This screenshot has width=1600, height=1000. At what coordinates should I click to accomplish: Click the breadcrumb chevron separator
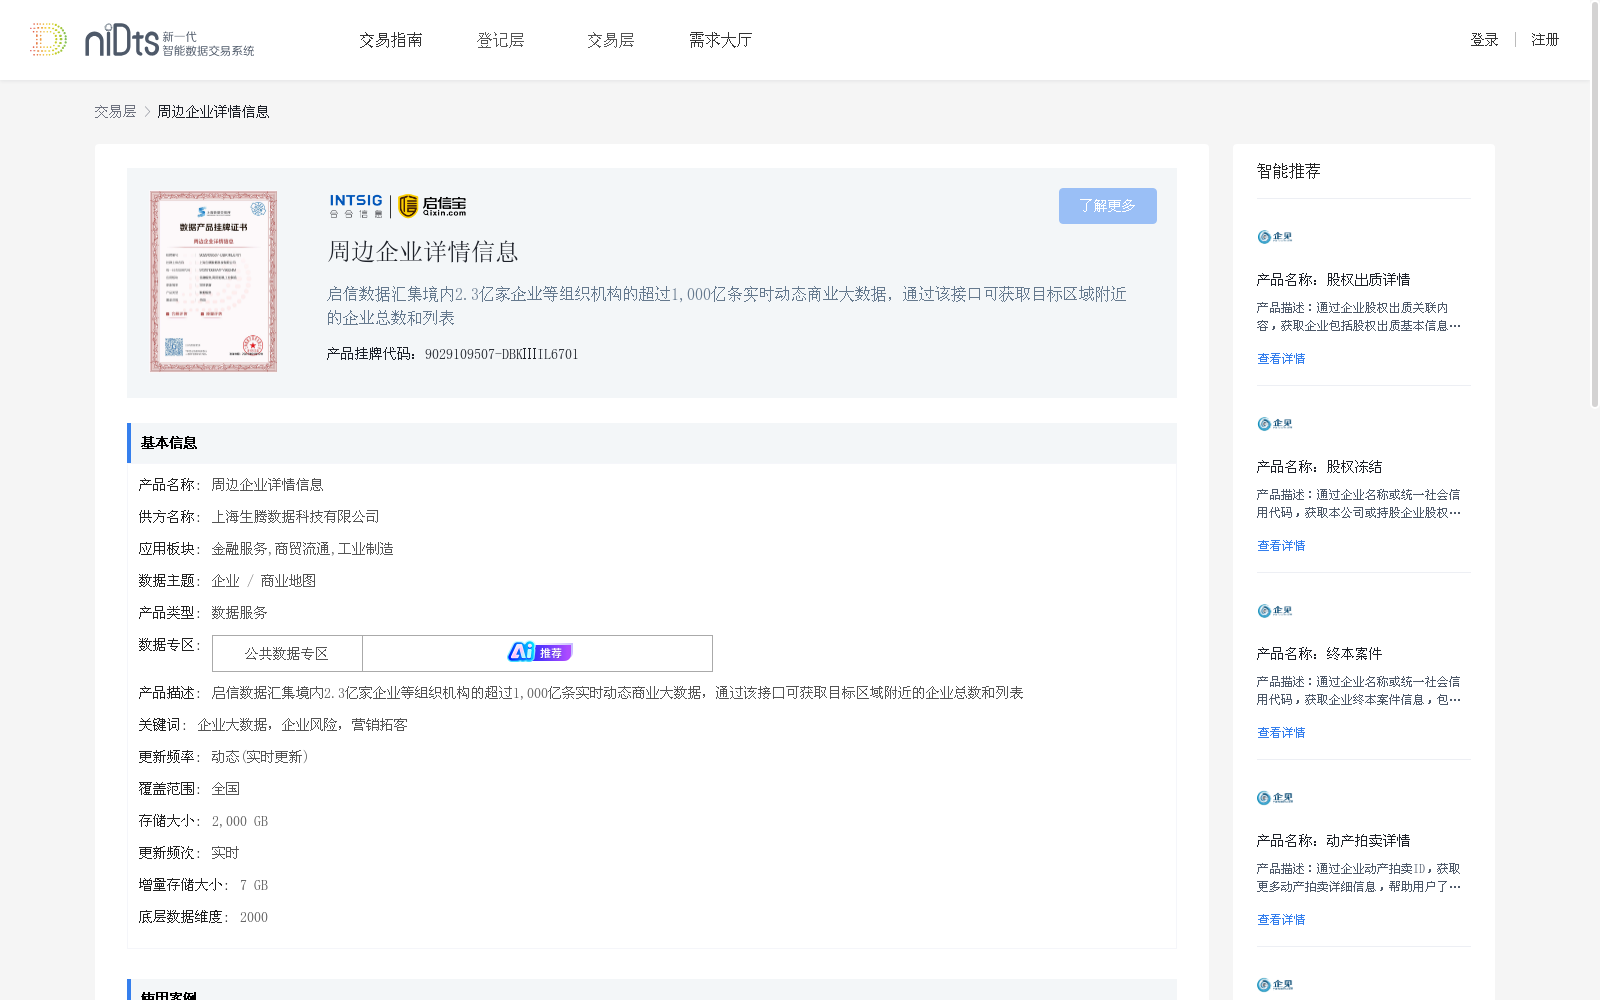tap(147, 112)
